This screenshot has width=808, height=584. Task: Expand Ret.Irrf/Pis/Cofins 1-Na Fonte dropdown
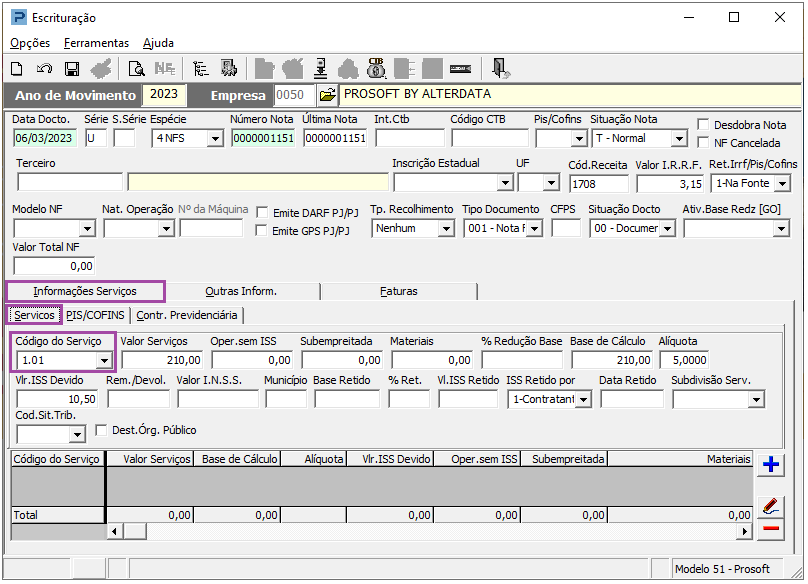(x=782, y=183)
